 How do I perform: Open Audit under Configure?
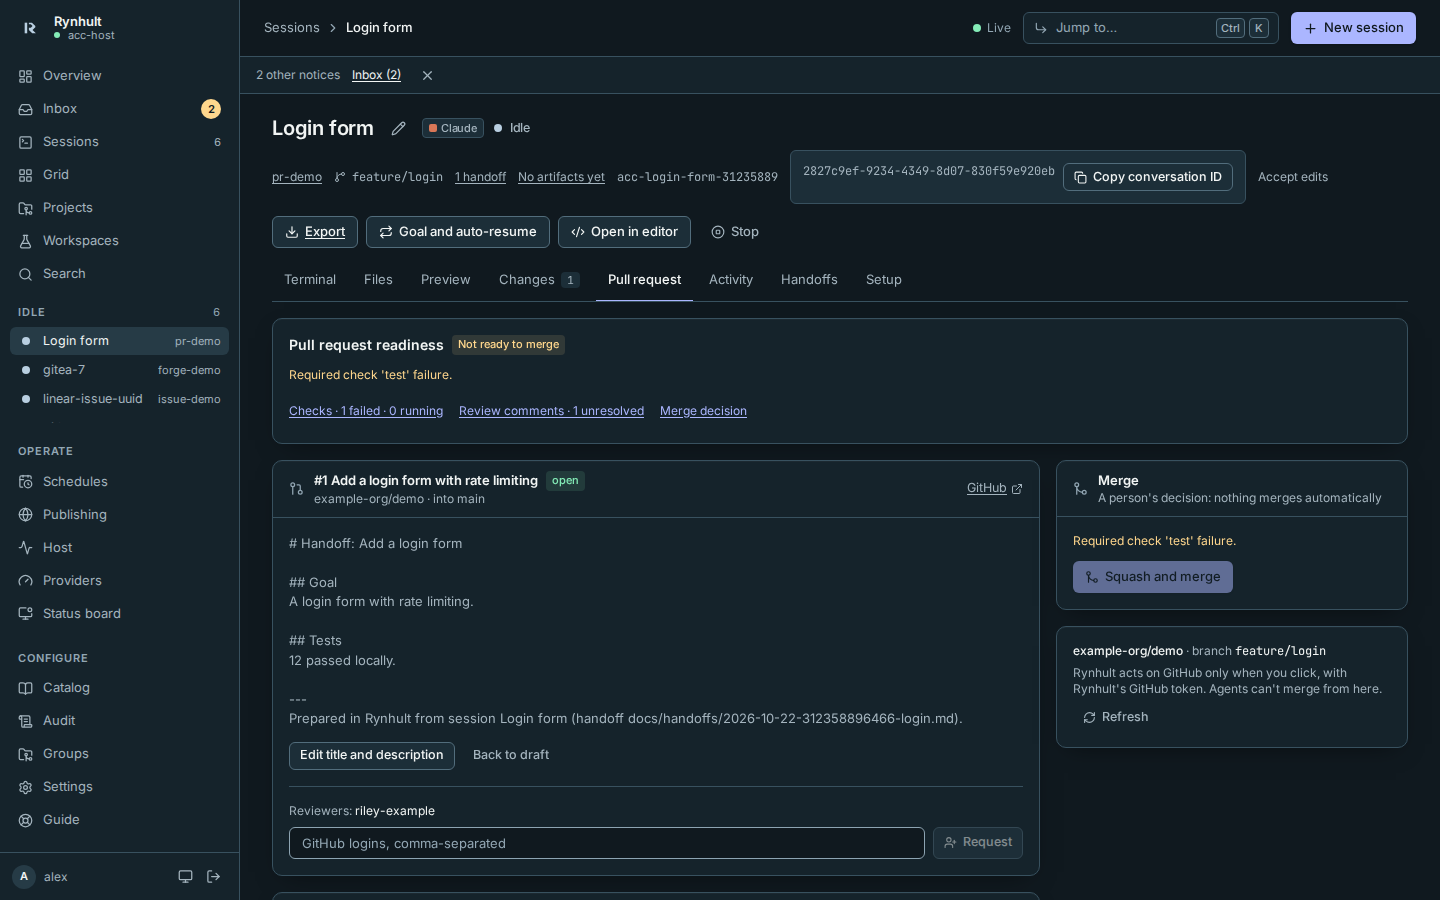tap(120, 721)
